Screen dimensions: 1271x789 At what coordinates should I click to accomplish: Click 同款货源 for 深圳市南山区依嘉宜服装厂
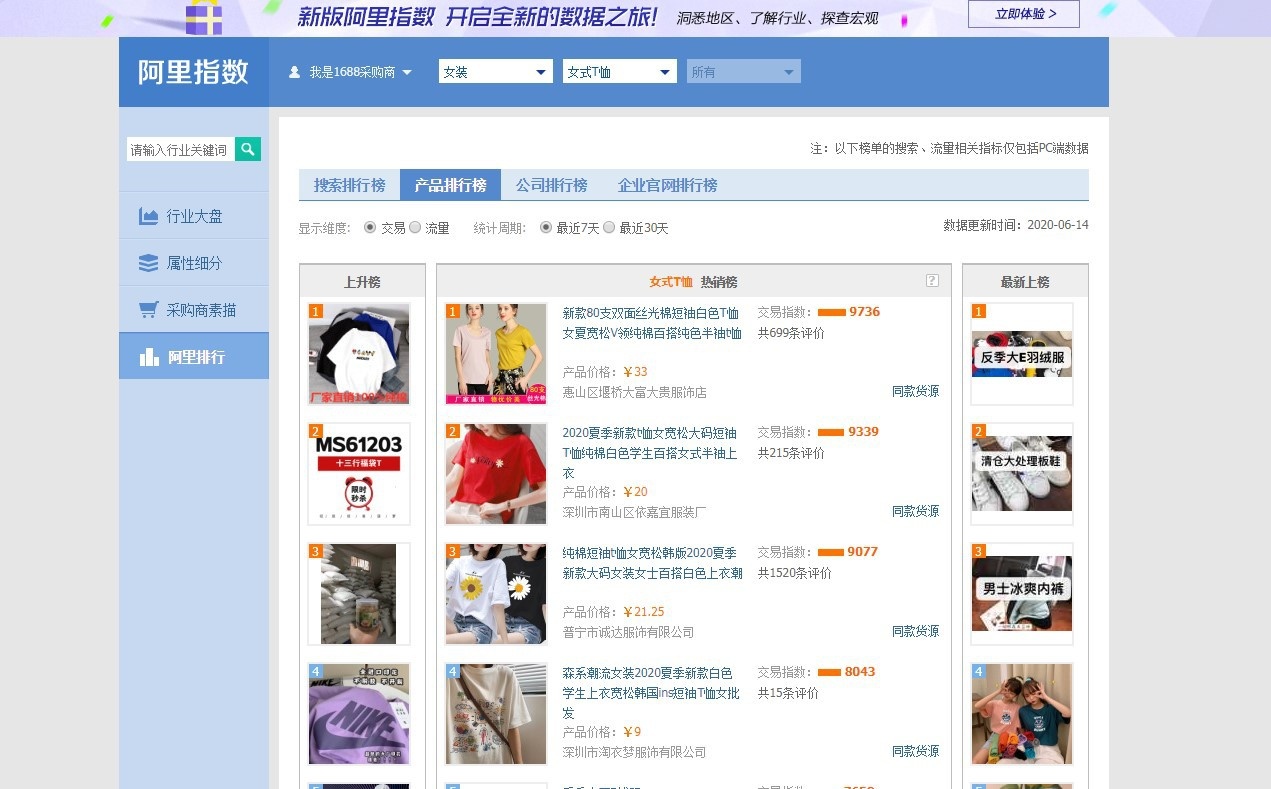tap(915, 511)
